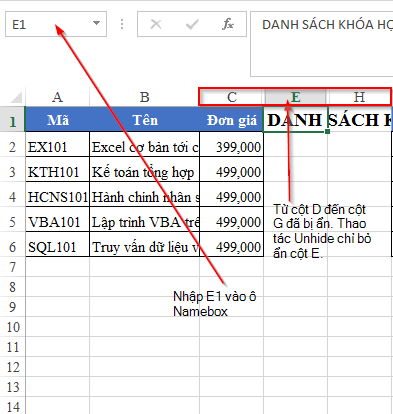
Task: Select row 4 header
Action: click(x=13, y=195)
